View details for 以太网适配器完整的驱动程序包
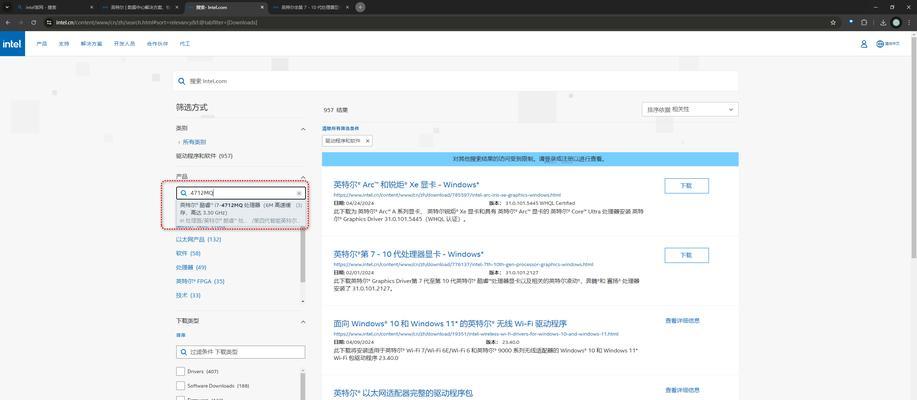Image resolution: width=917 pixels, height=400 pixels. (x=682, y=390)
